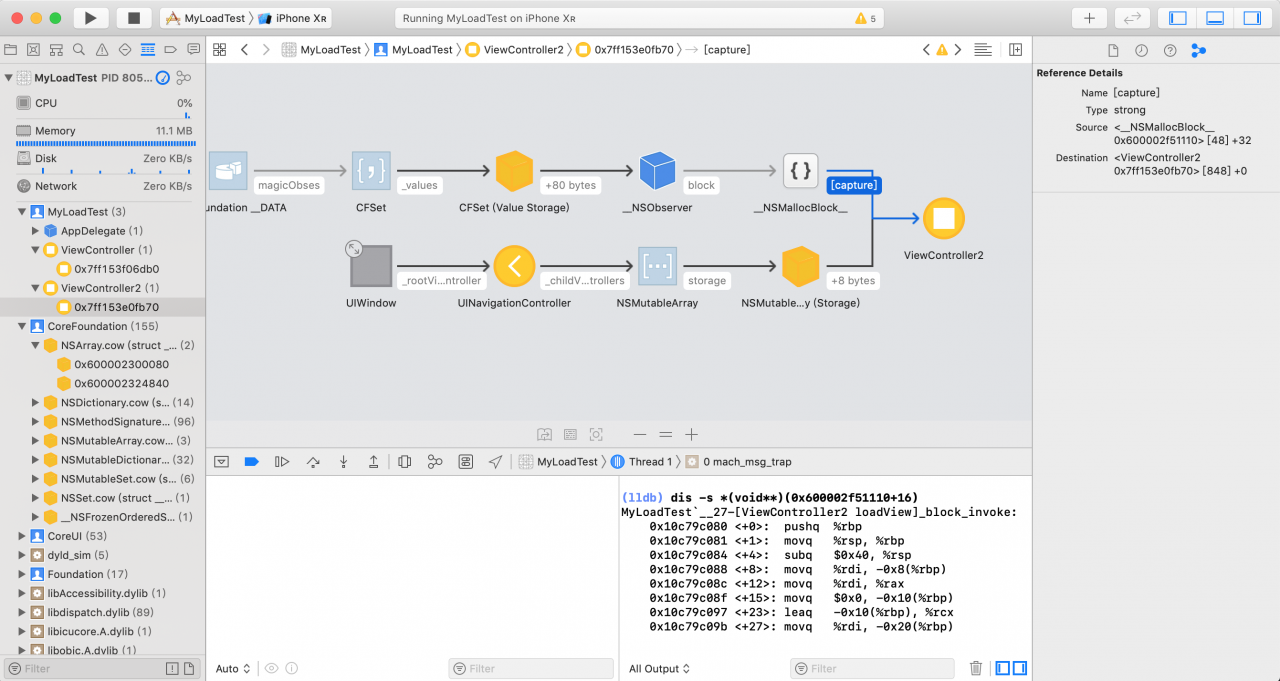Open the Breakpoint navigator icon
1280x681 pixels.
click(x=170, y=49)
